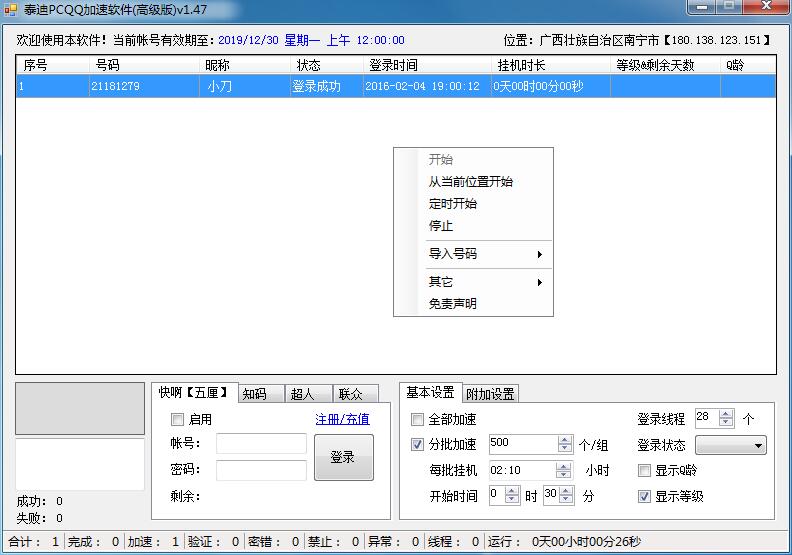Switch to the 联众 tab

(x=356, y=394)
